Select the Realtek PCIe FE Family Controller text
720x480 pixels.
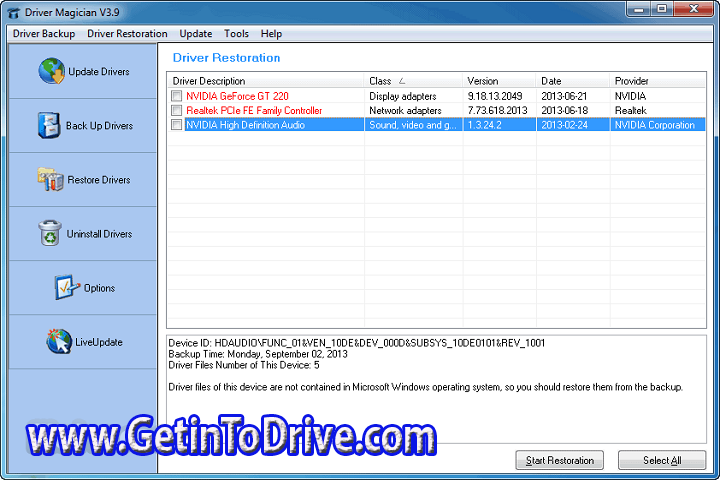254,110
